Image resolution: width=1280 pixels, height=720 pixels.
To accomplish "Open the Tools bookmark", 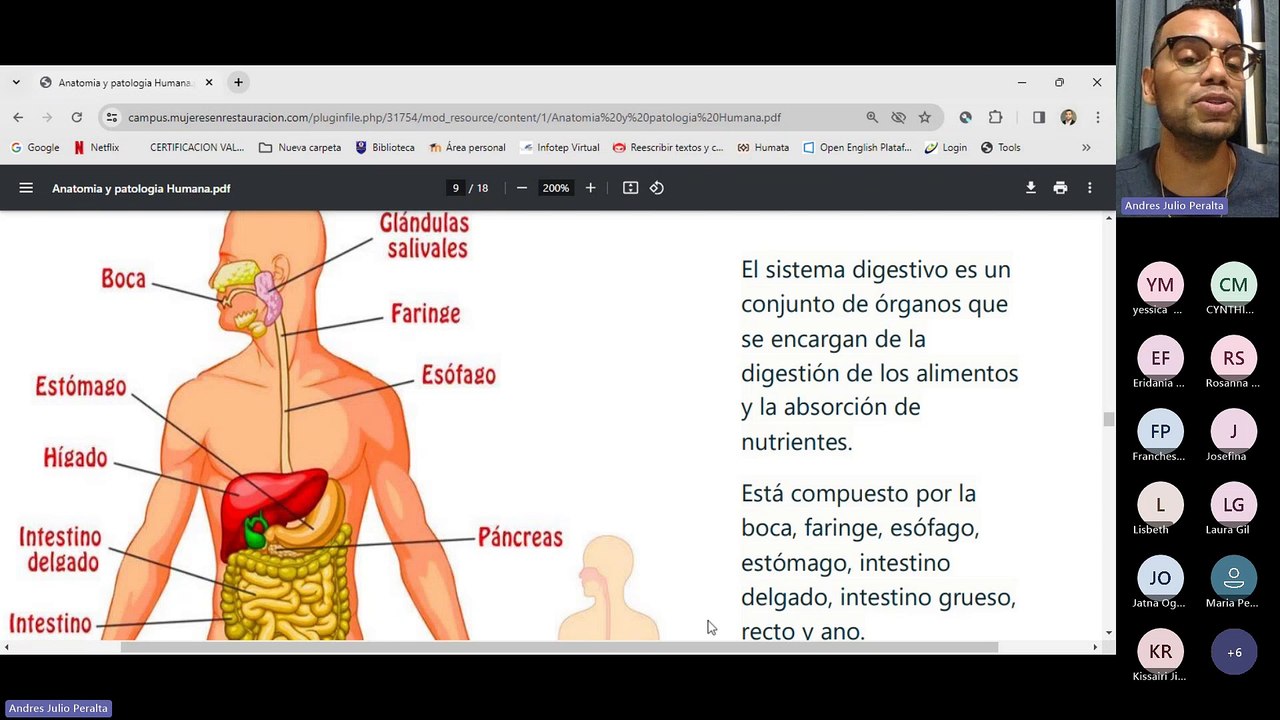I will [x=1001, y=147].
